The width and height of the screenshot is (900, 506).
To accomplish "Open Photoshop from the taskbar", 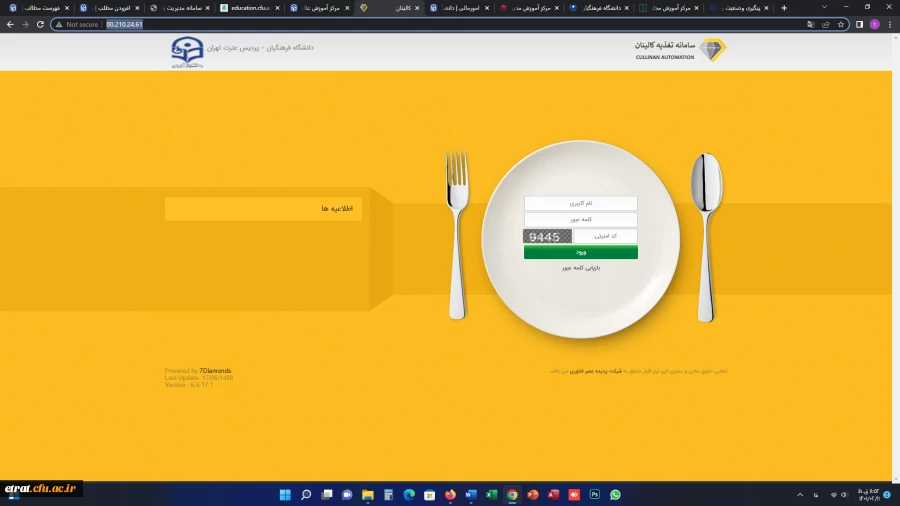I will pyautogui.click(x=595, y=494).
